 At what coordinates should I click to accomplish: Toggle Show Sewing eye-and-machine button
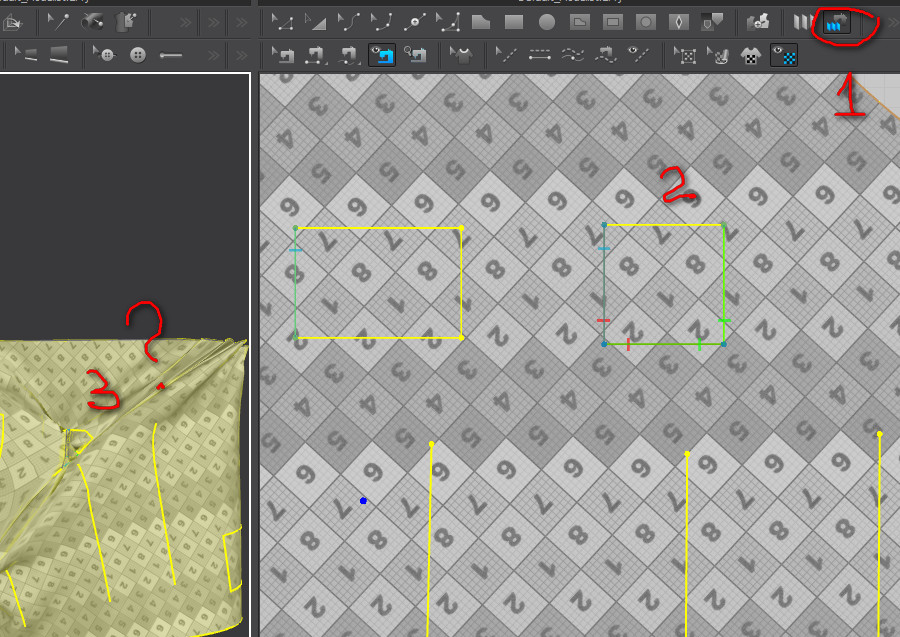pyautogui.click(x=382, y=55)
